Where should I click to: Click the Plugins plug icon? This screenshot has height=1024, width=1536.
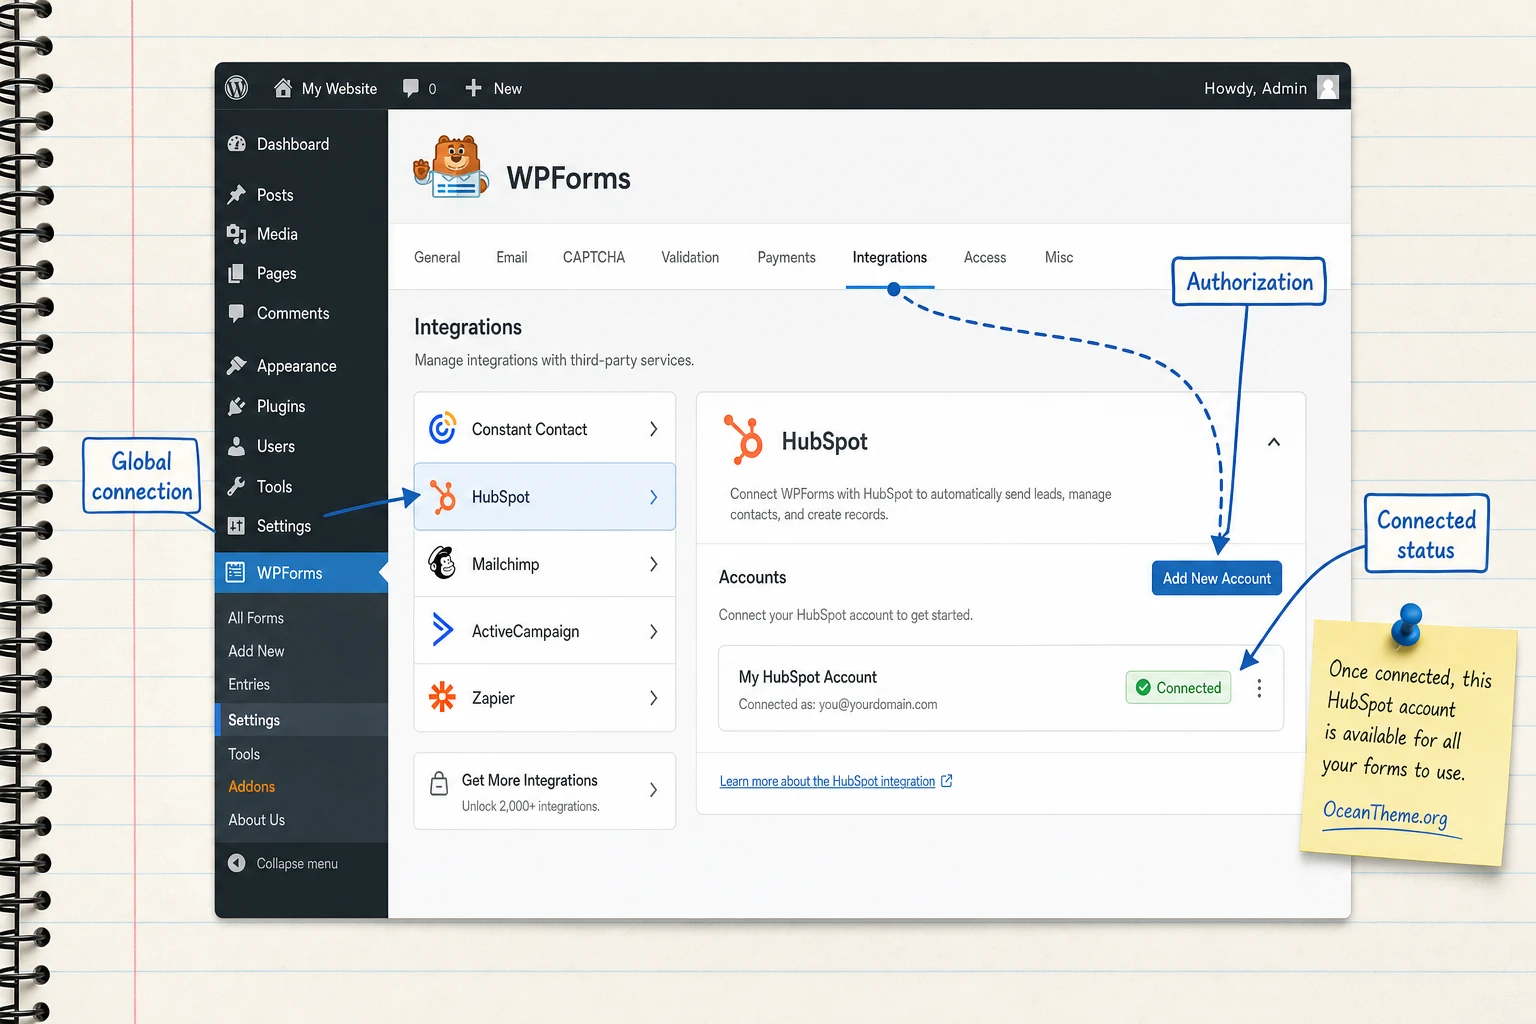(237, 406)
